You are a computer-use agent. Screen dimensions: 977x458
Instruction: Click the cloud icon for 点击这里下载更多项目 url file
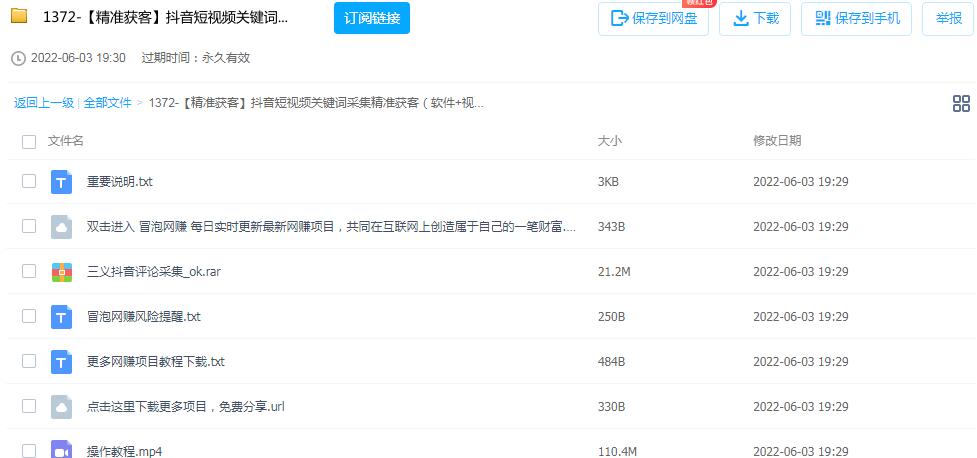[61, 406]
